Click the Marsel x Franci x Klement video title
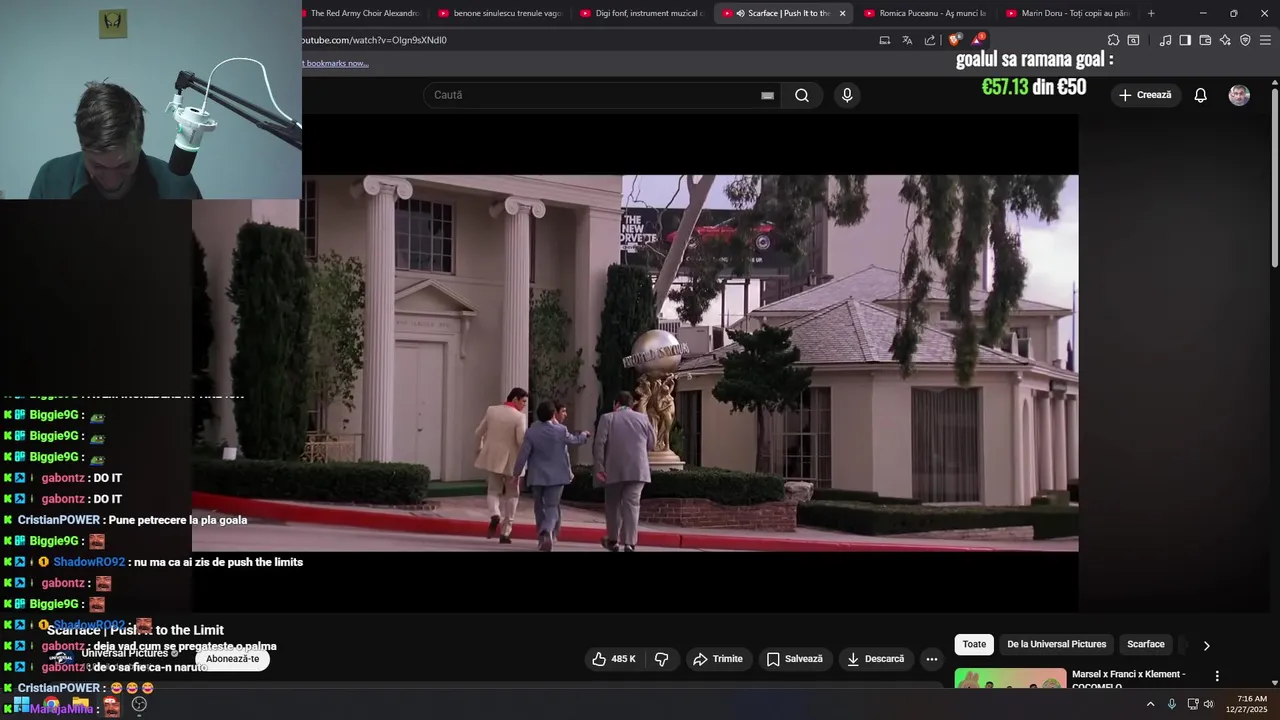 1128,680
